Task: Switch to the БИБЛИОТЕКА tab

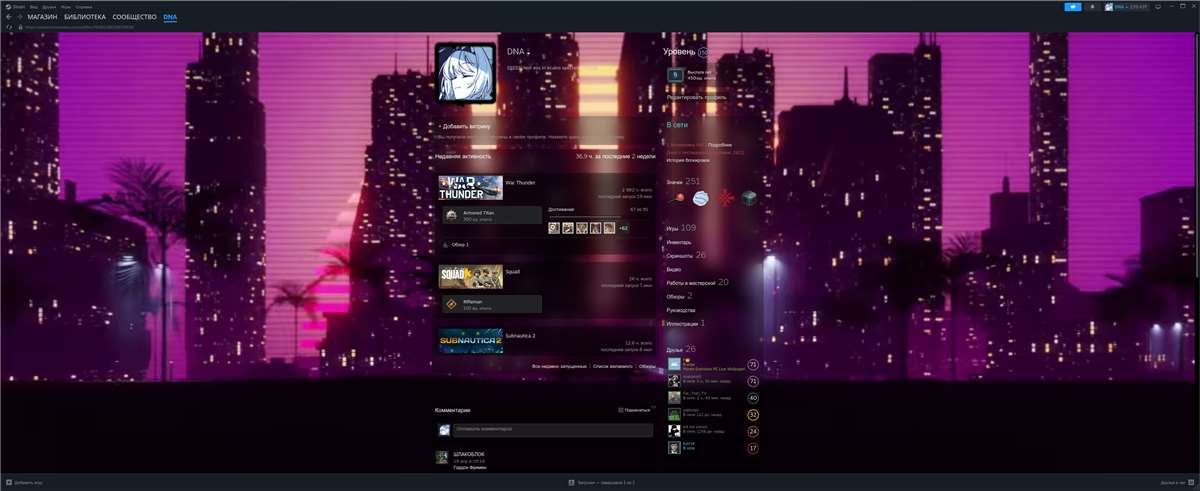Action: coord(85,17)
